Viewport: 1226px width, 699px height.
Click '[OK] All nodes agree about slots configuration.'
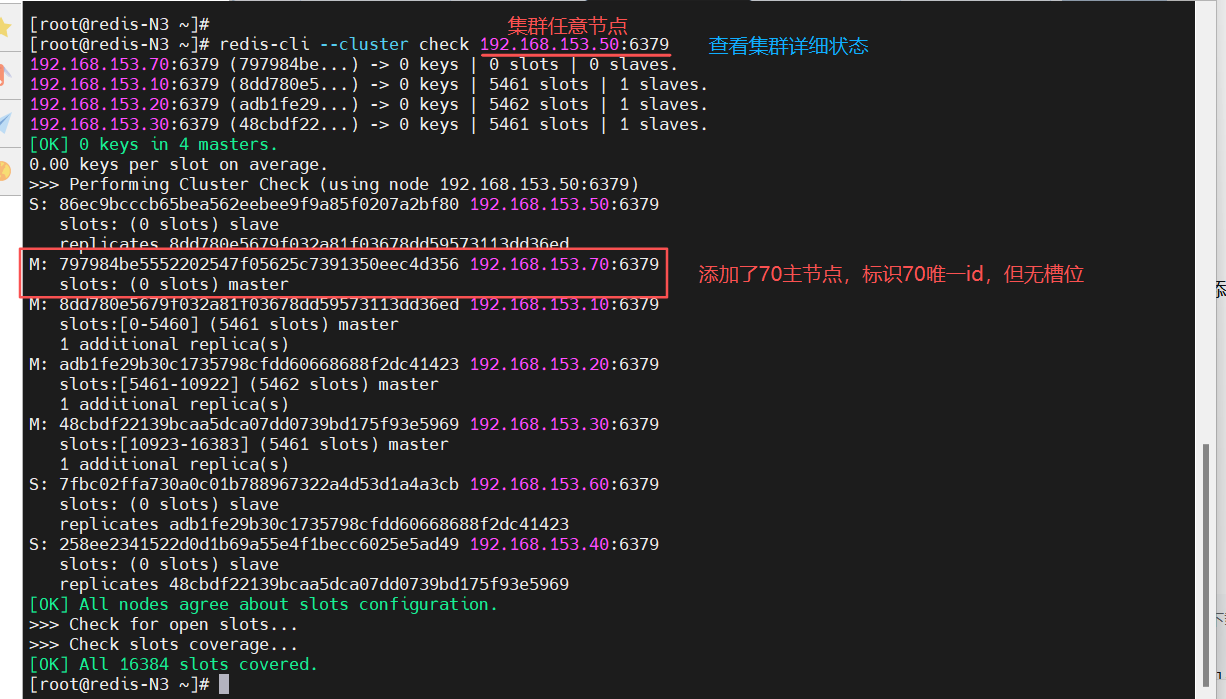pos(264,604)
